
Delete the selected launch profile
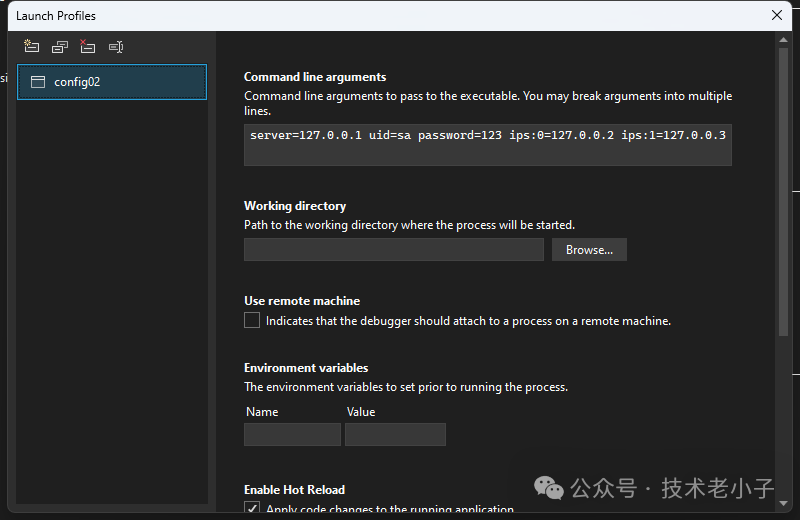tap(87, 47)
